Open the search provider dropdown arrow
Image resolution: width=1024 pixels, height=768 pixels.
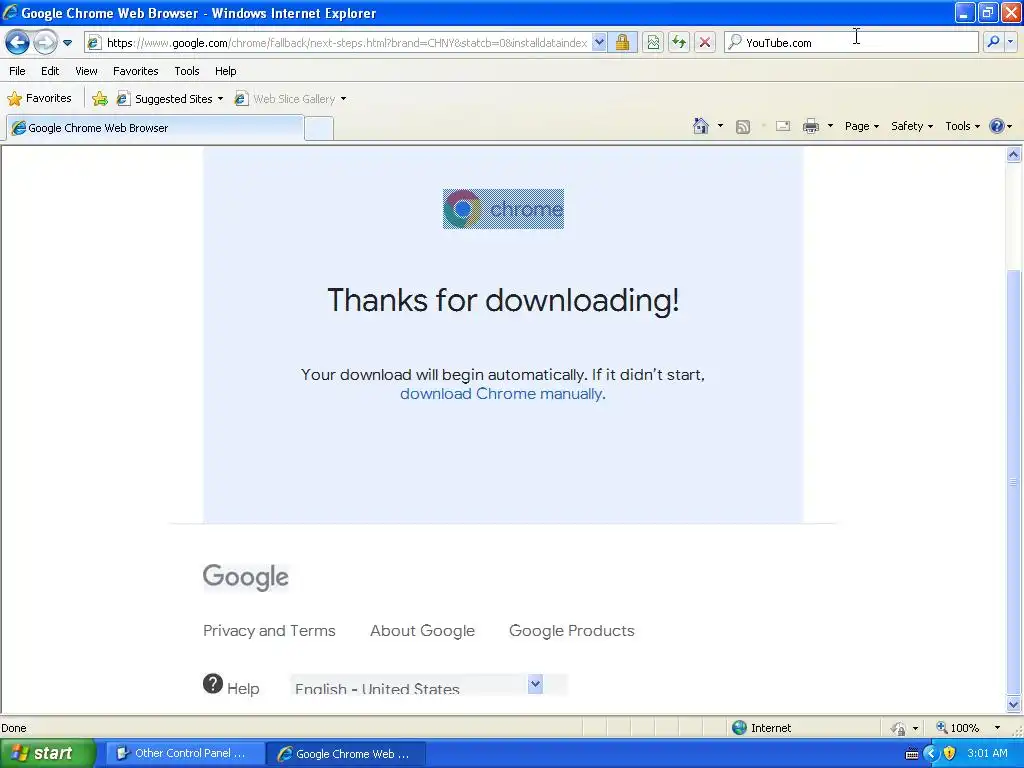(x=1010, y=43)
